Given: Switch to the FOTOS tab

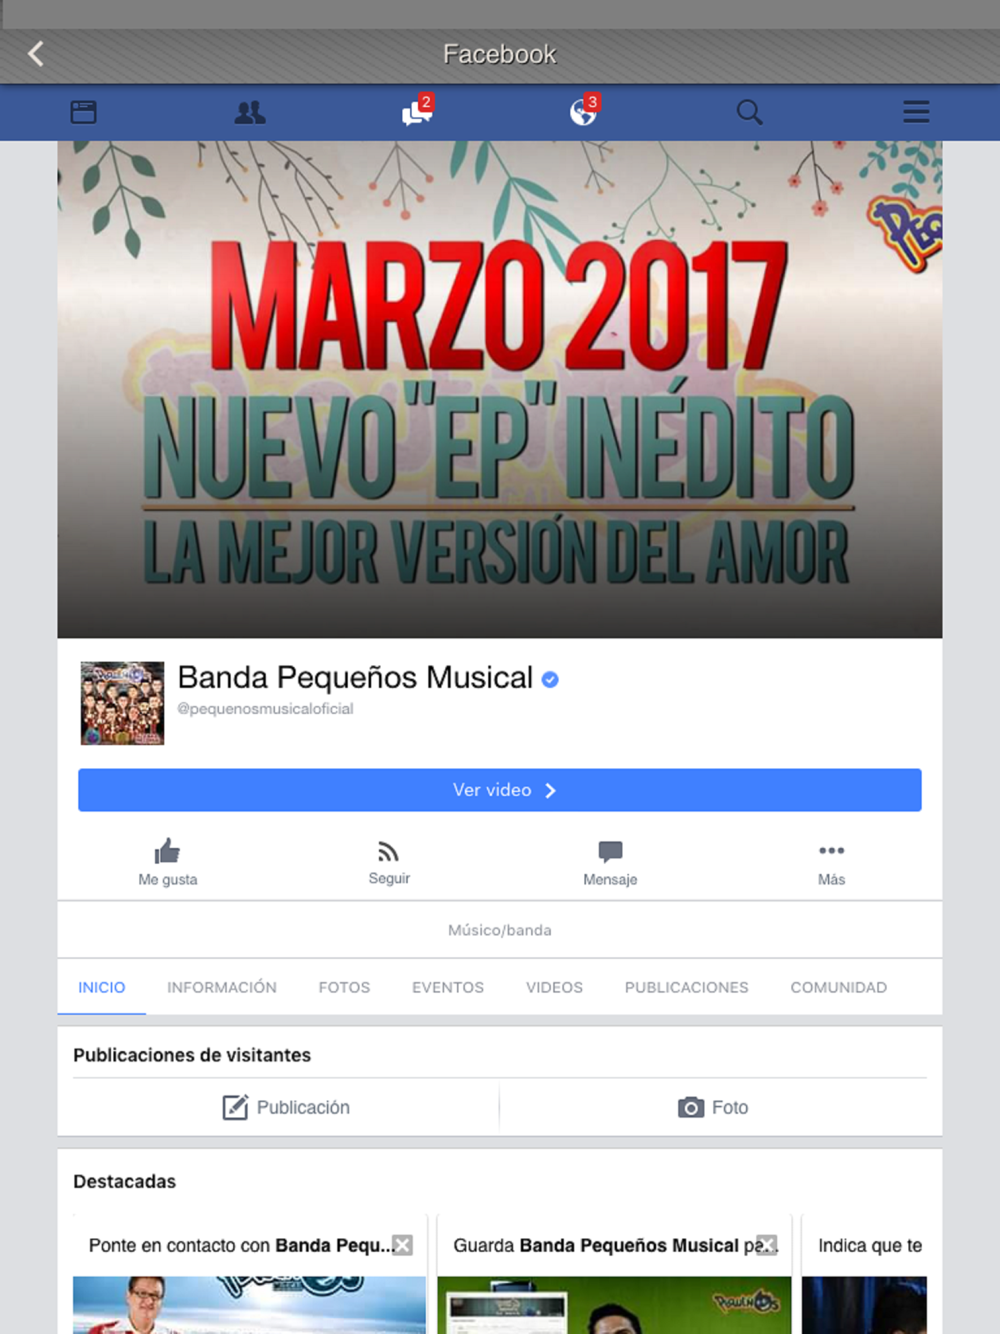Looking at the screenshot, I should pyautogui.click(x=344, y=987).
